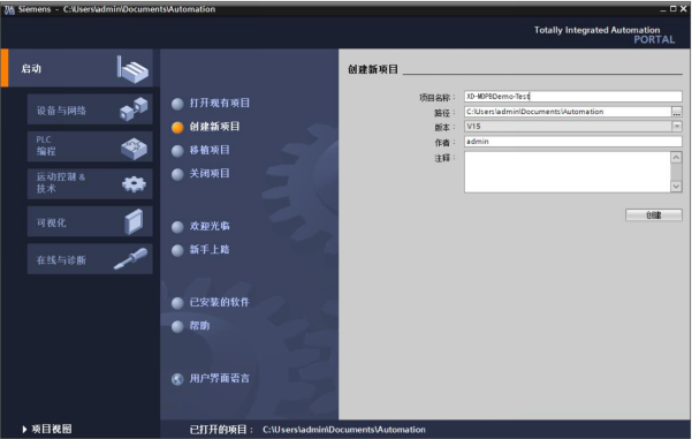Image resolution: width=692 pixels, height=439 pixels.
Task: Click the bullet next to 欢迎光临
Action: [177, 227]
